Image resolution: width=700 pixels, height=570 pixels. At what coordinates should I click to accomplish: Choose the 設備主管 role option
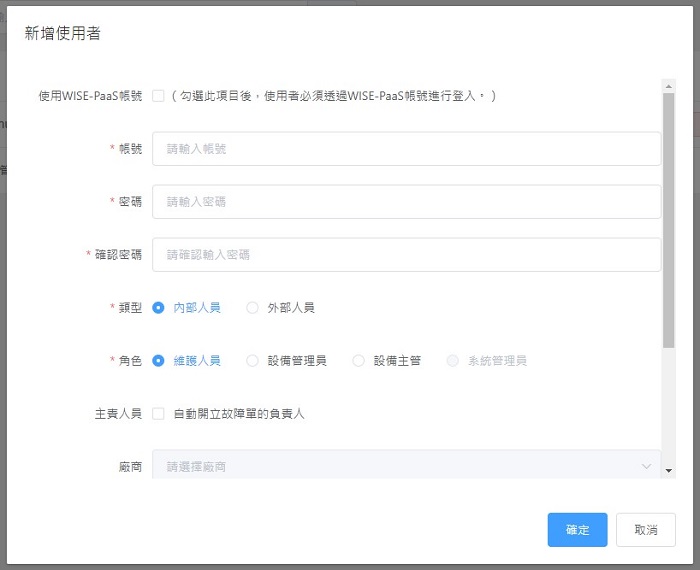358,361
